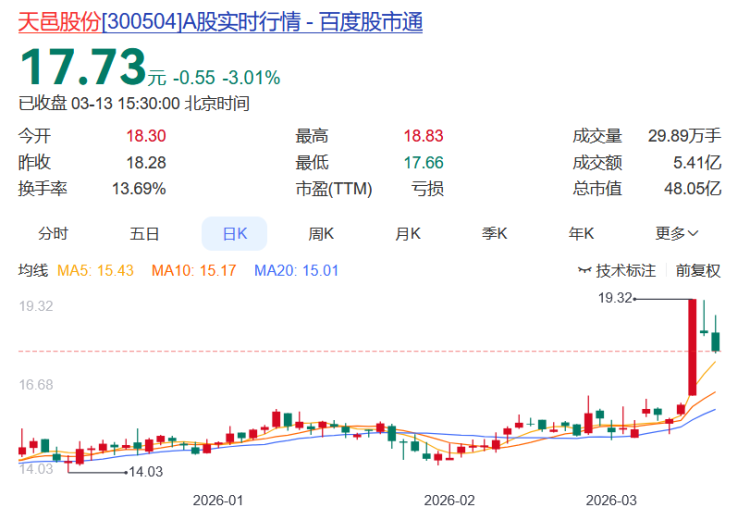Click the -3.01% change value
Viewport: 750px width, 520px height.
click(x=251, y=77)
